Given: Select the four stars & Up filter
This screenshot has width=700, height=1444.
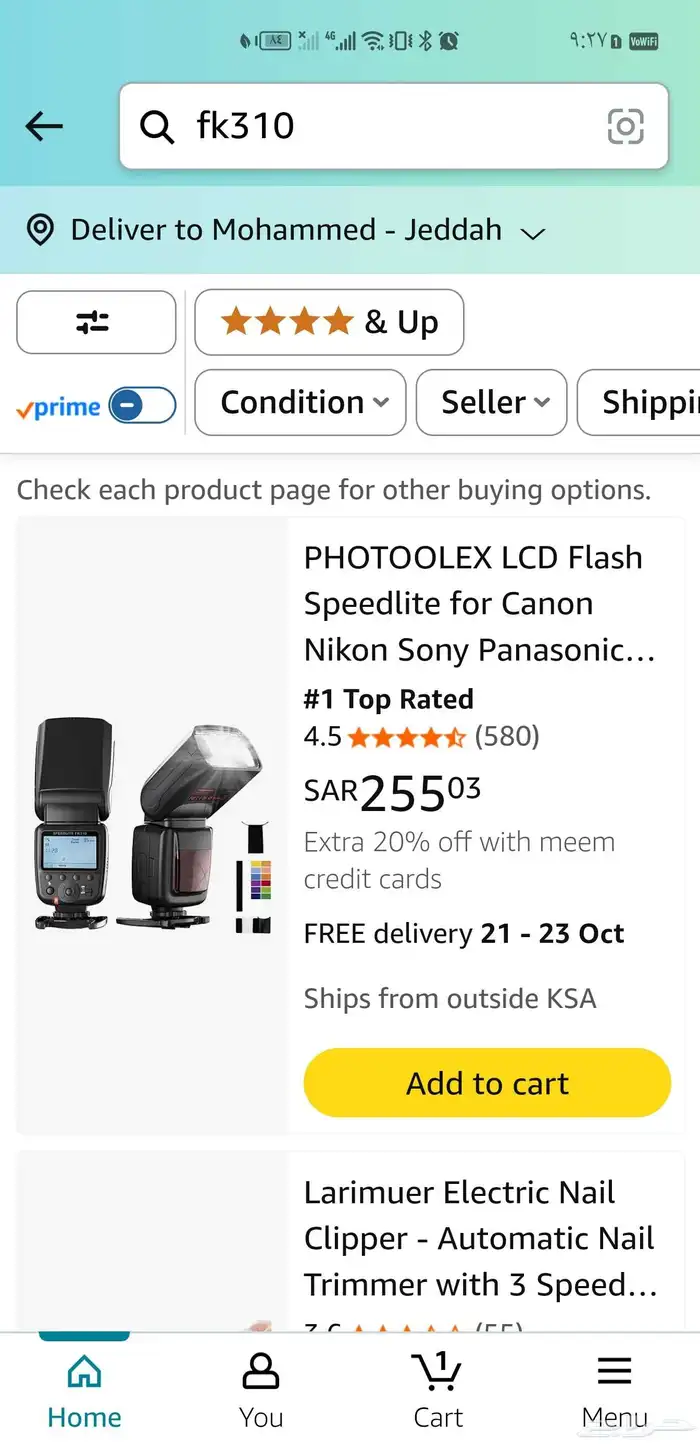Looking at the screenshot, I should point(329,322).
